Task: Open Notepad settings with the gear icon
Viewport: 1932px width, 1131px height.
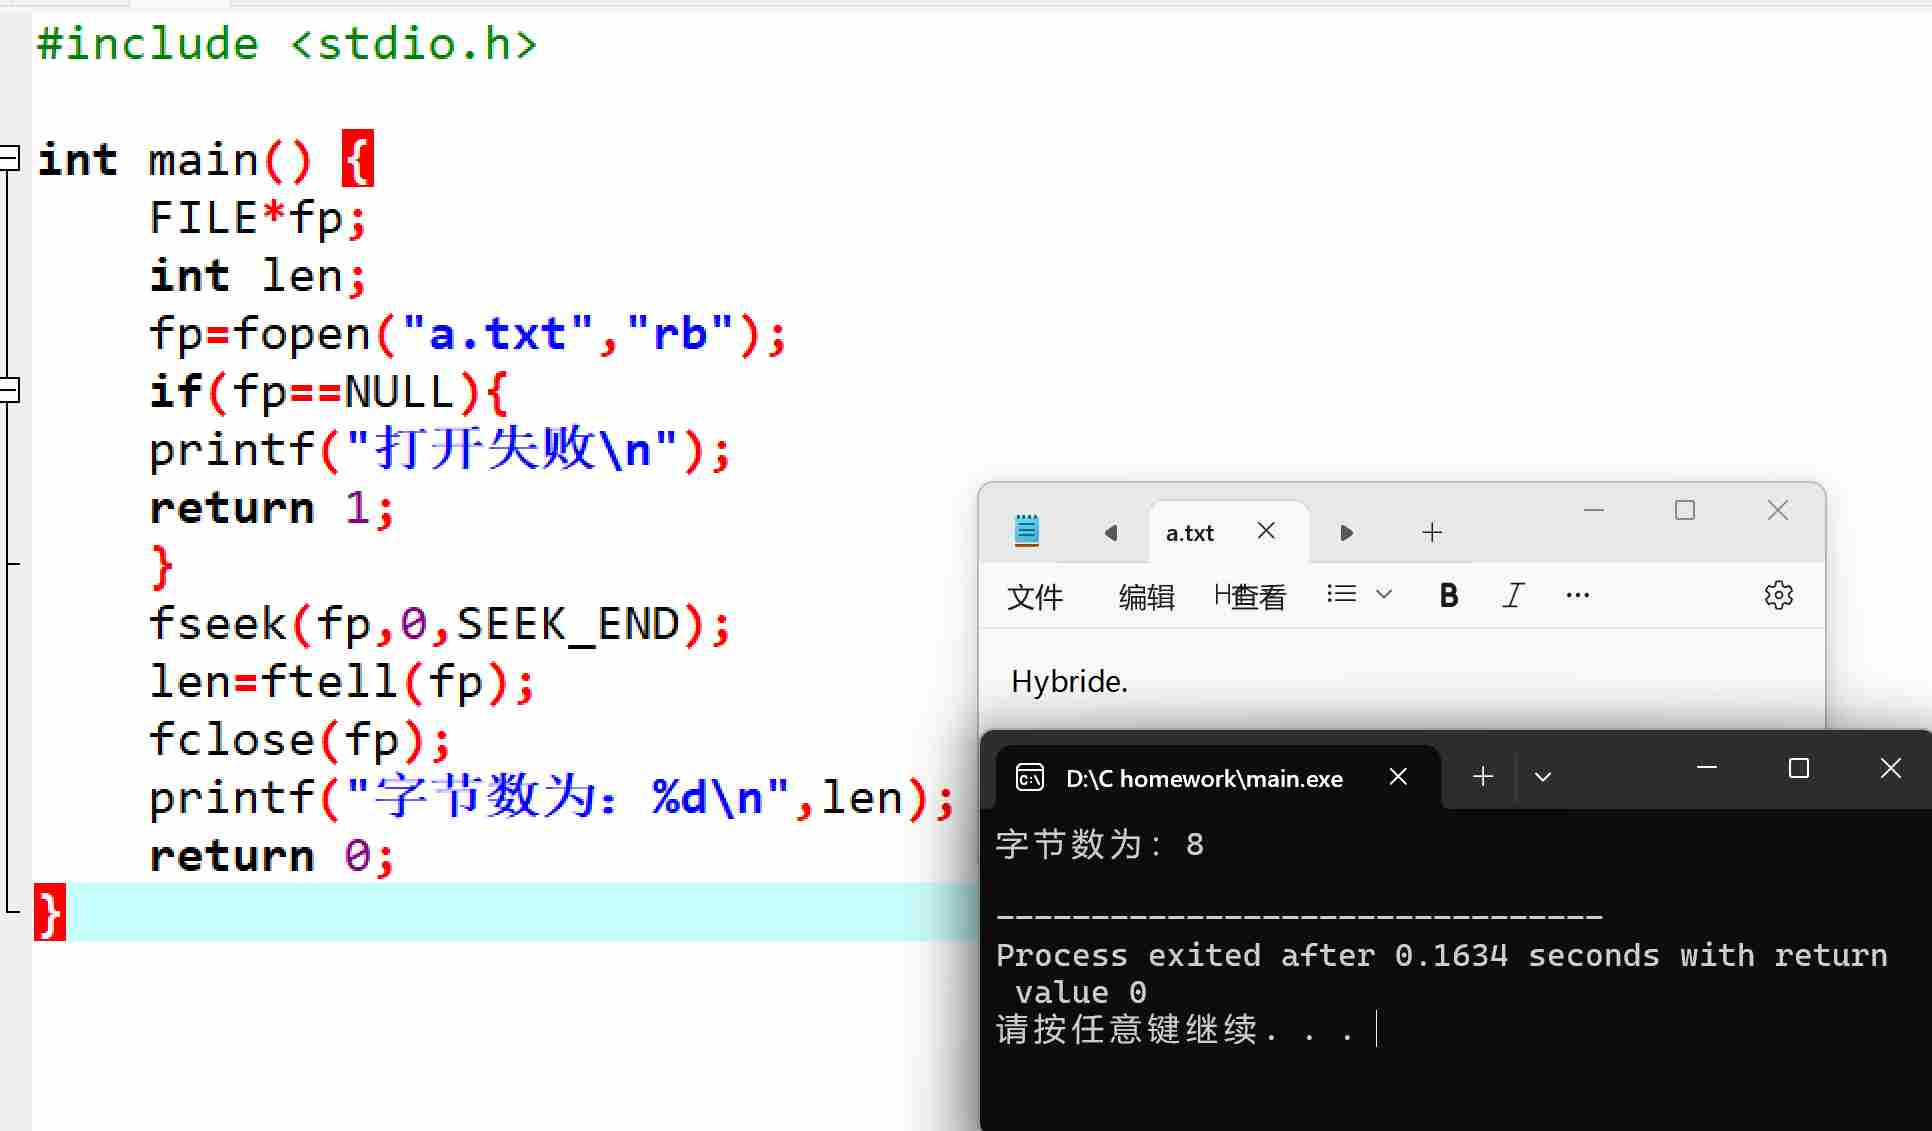Action: point(1779,595)
